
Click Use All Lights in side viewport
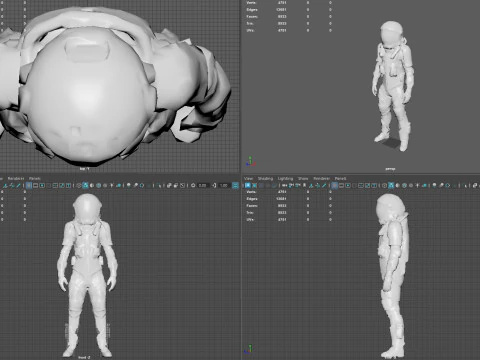(x=417, y=185)
